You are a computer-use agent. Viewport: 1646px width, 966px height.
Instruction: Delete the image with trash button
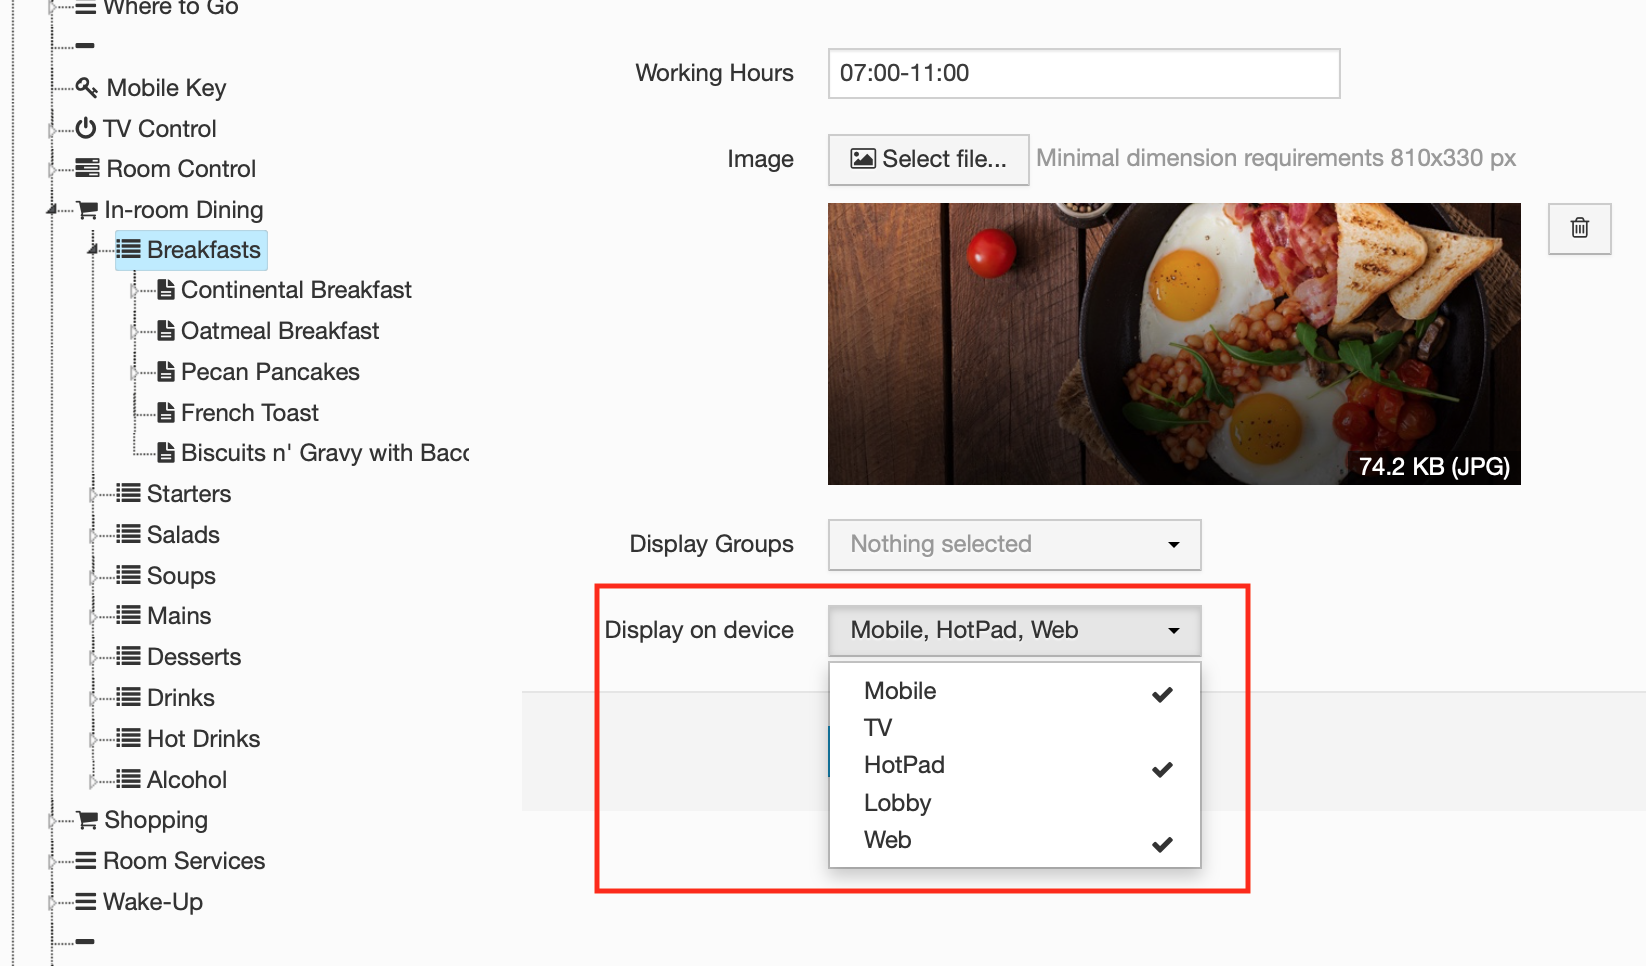click(1580, 228)
